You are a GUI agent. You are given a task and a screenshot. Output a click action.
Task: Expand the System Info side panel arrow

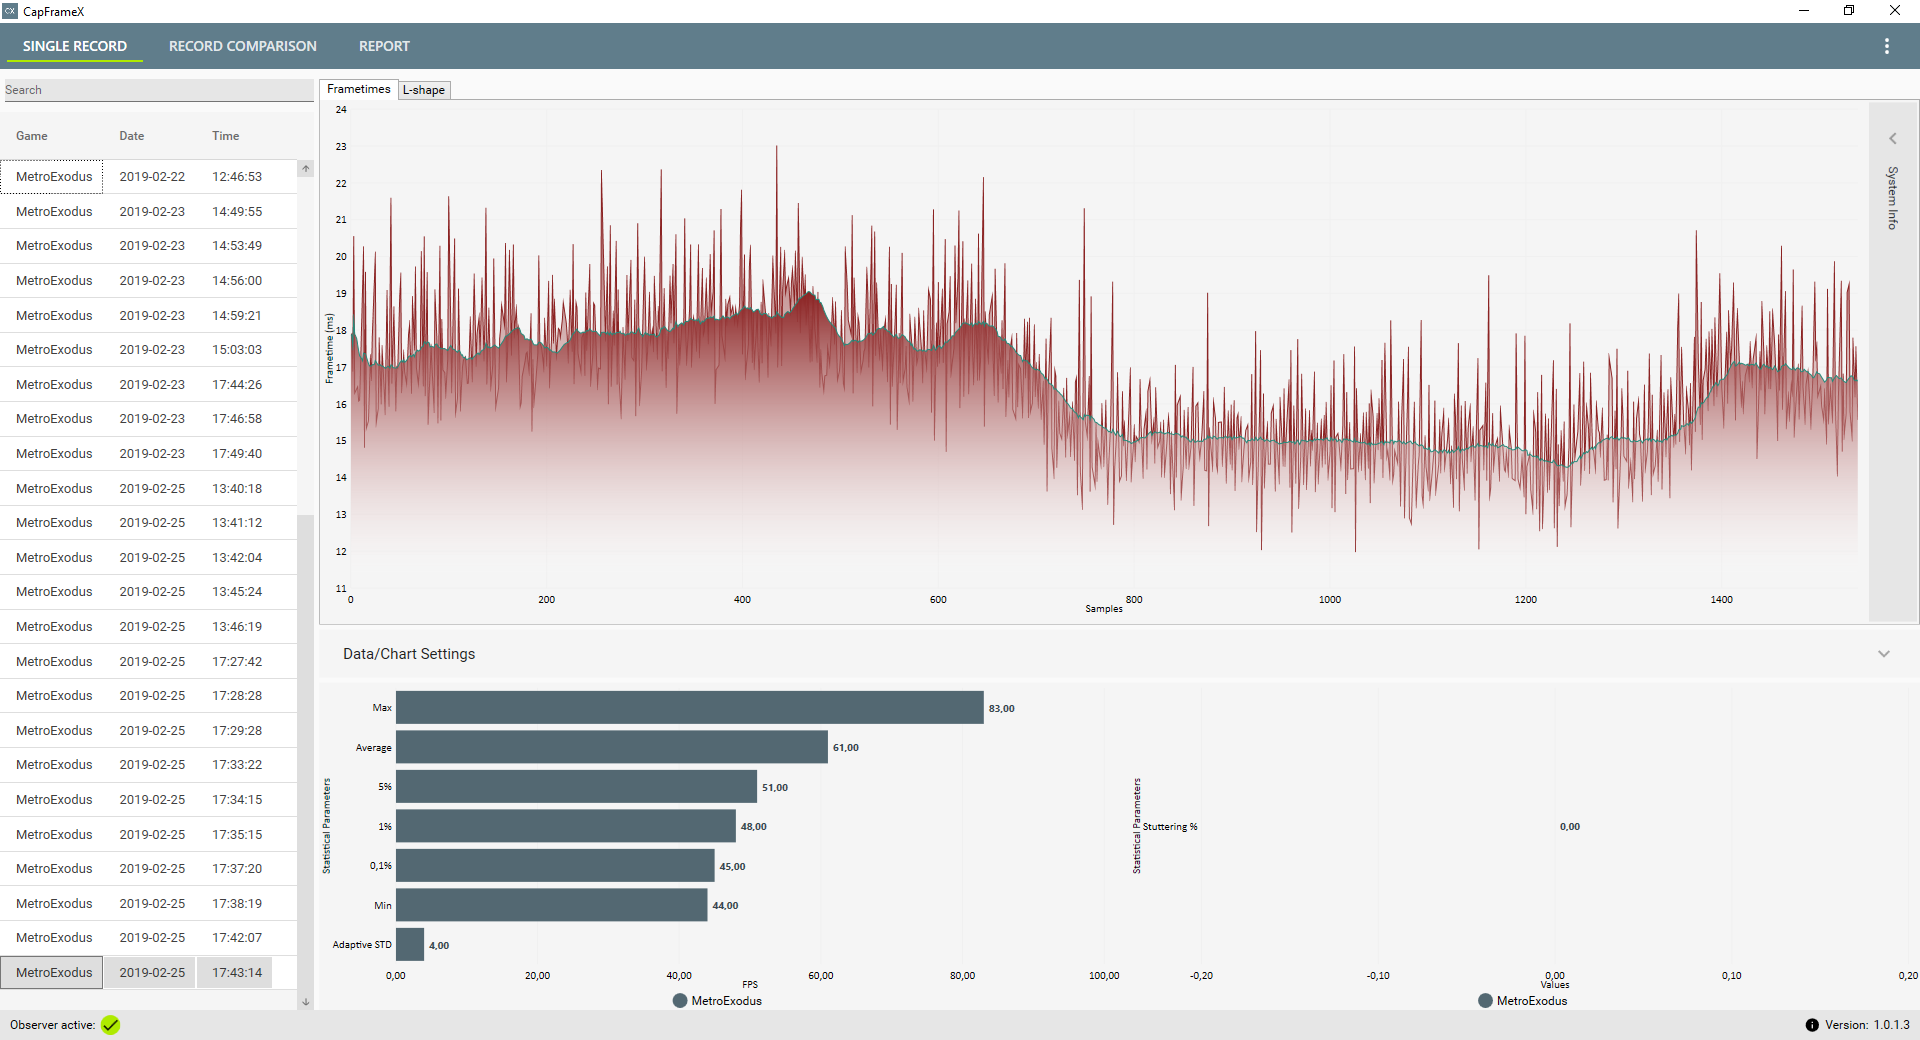[1892, 139]
